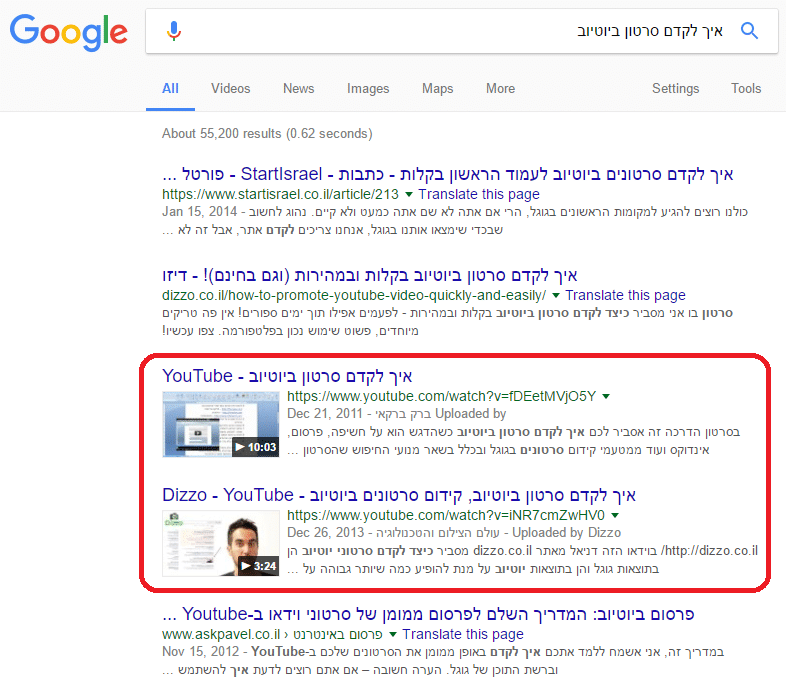
Task: Focus the Google search input field
Action: point(462,31)
